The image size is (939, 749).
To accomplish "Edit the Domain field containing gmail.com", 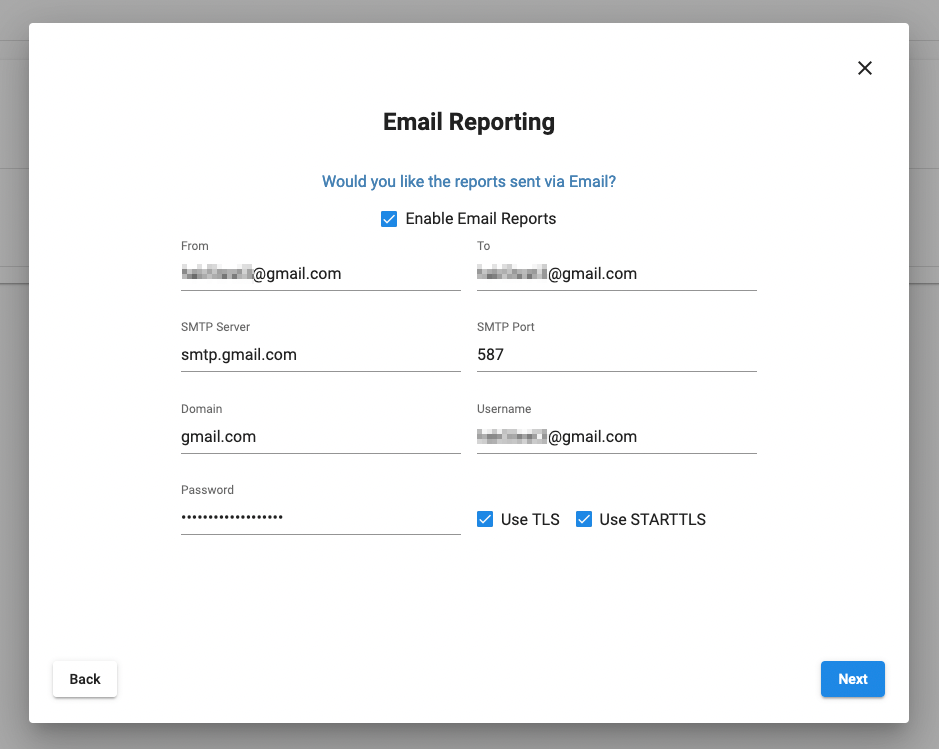I will coord(320,437).
